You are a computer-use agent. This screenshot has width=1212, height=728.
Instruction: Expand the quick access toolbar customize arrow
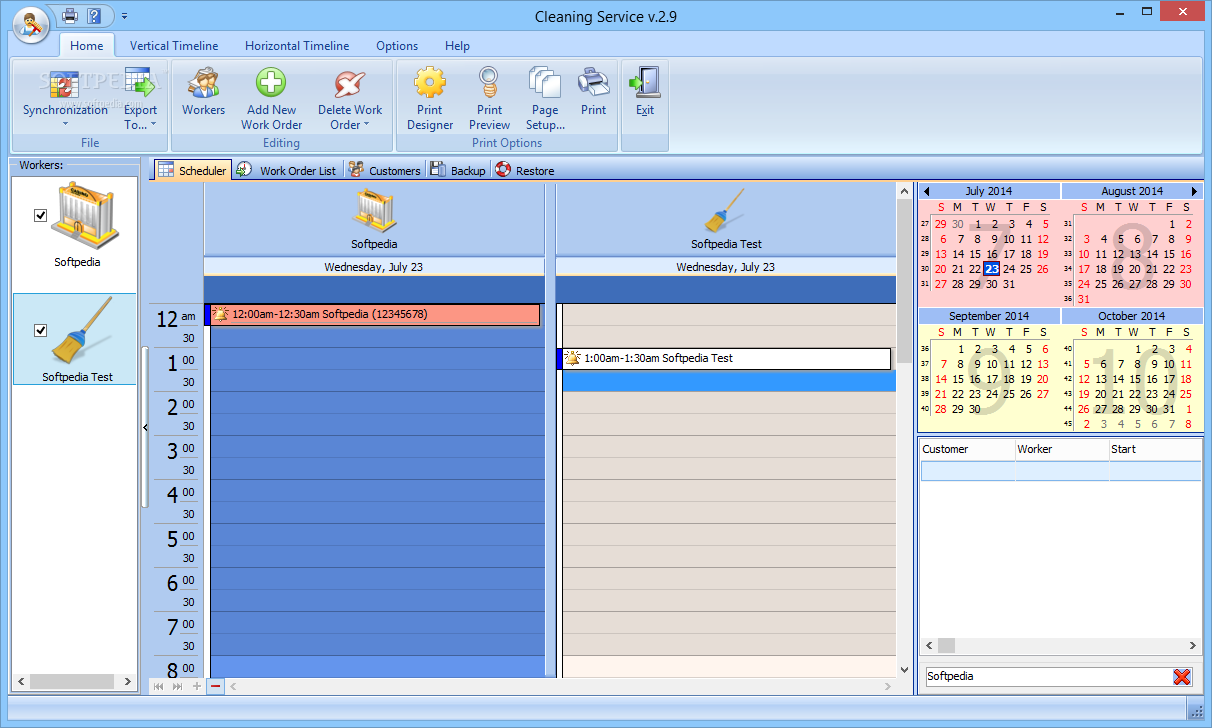click(x=124, y=16)
